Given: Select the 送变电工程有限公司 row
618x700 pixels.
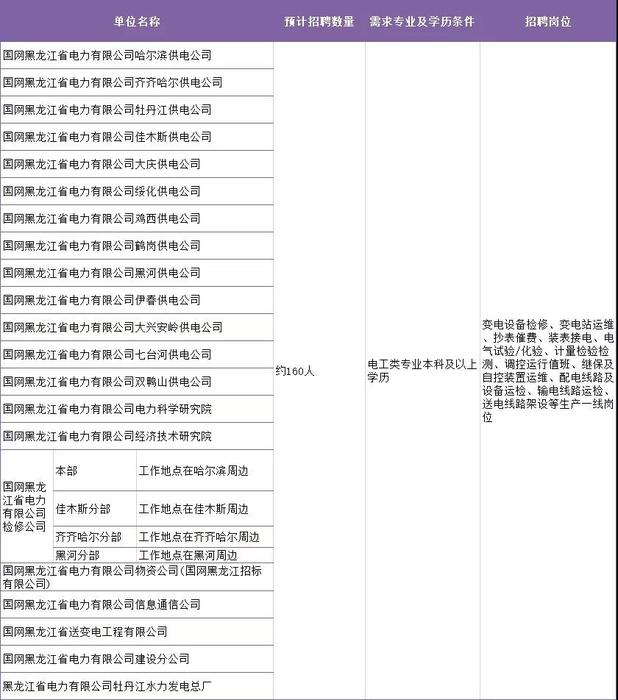Looking at the screenshot, I should click(137, 632).
